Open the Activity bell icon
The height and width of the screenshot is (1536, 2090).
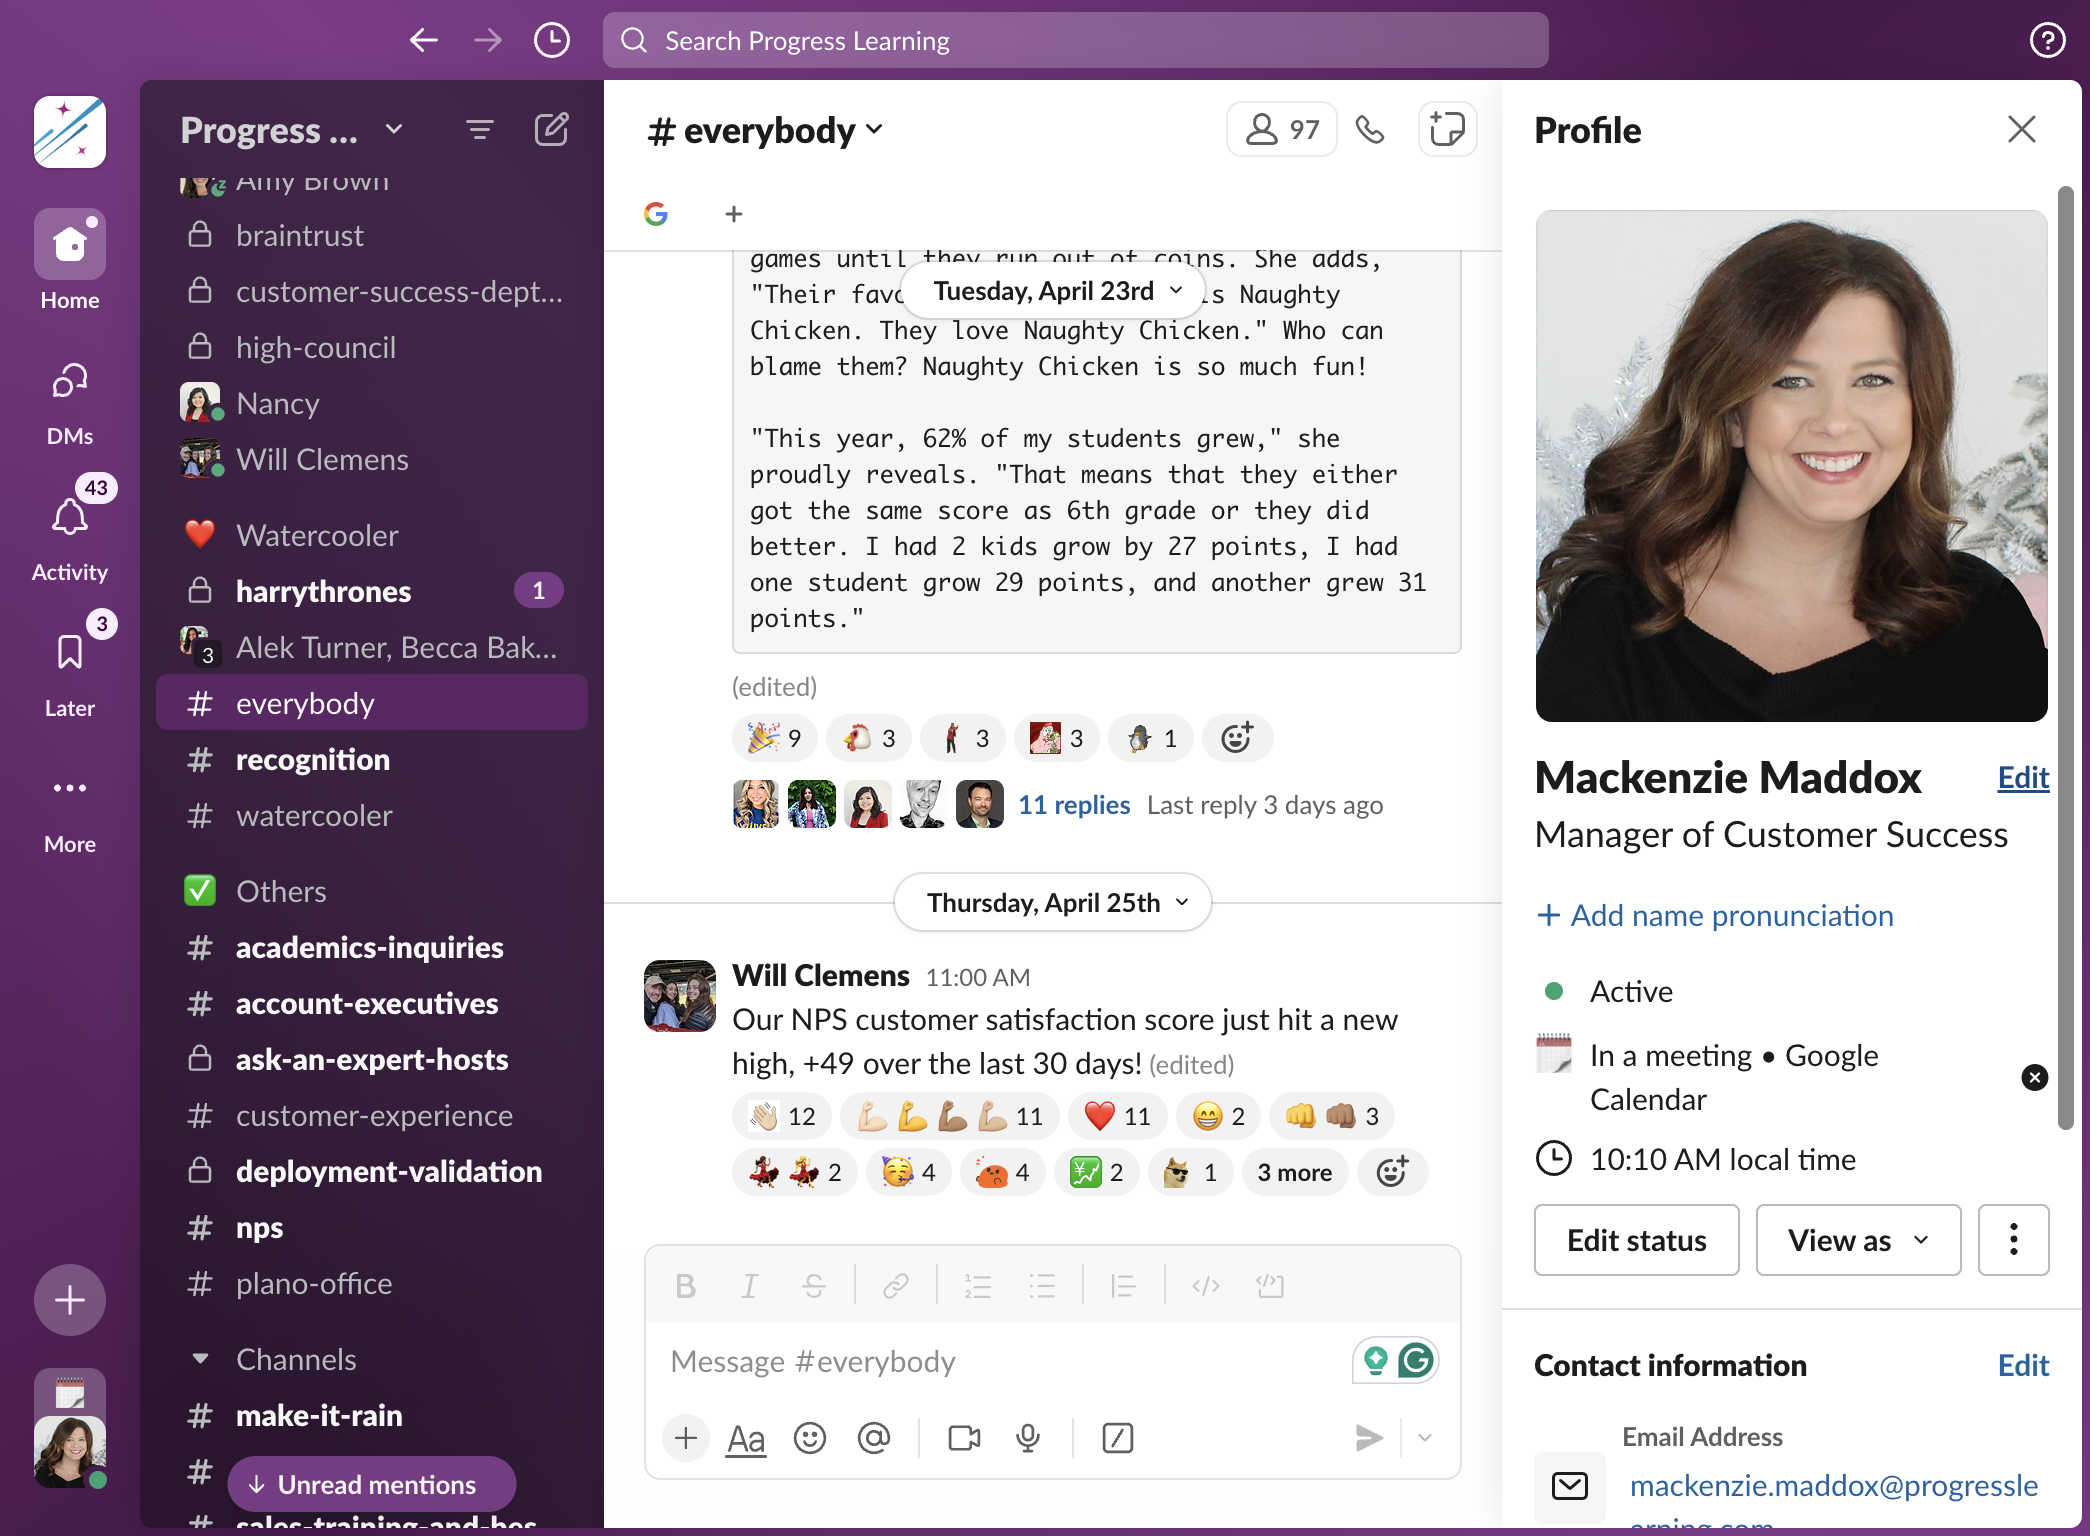tap(70, 516)
